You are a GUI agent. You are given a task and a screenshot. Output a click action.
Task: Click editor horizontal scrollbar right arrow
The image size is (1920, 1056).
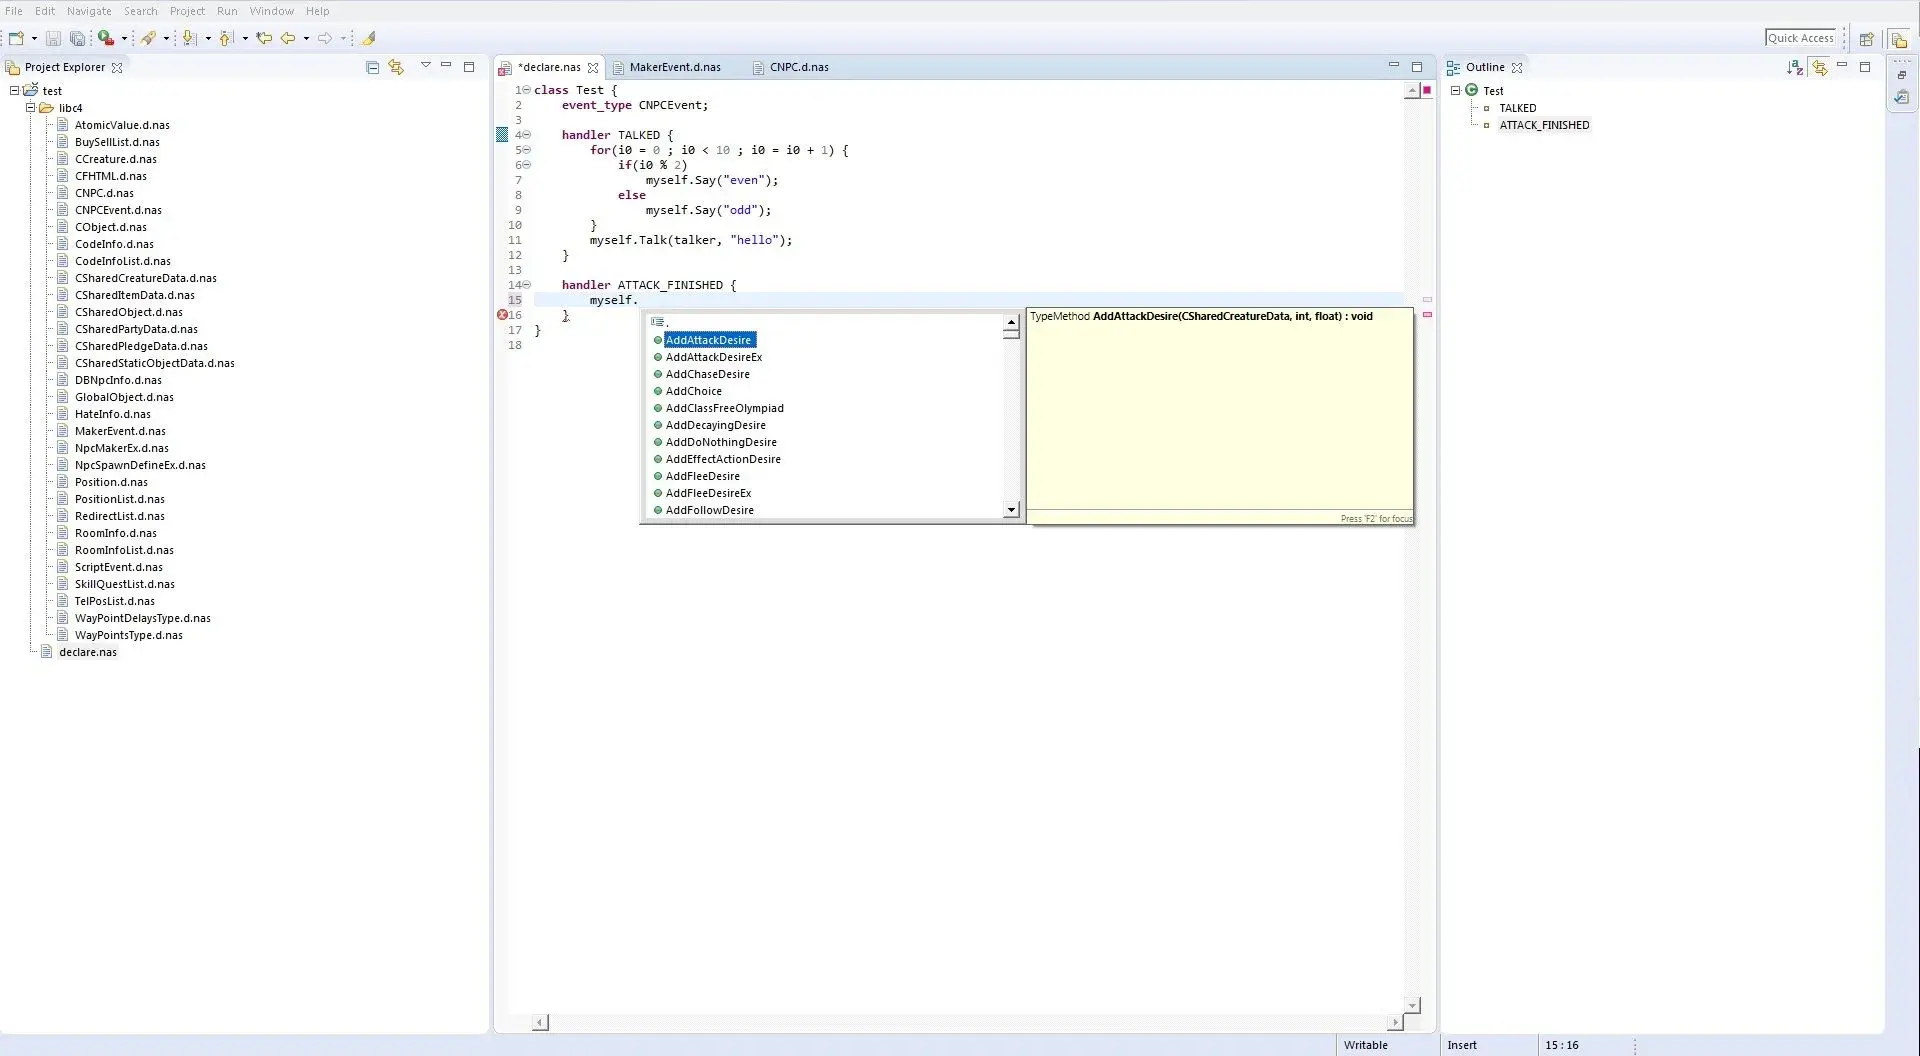1395,1023
